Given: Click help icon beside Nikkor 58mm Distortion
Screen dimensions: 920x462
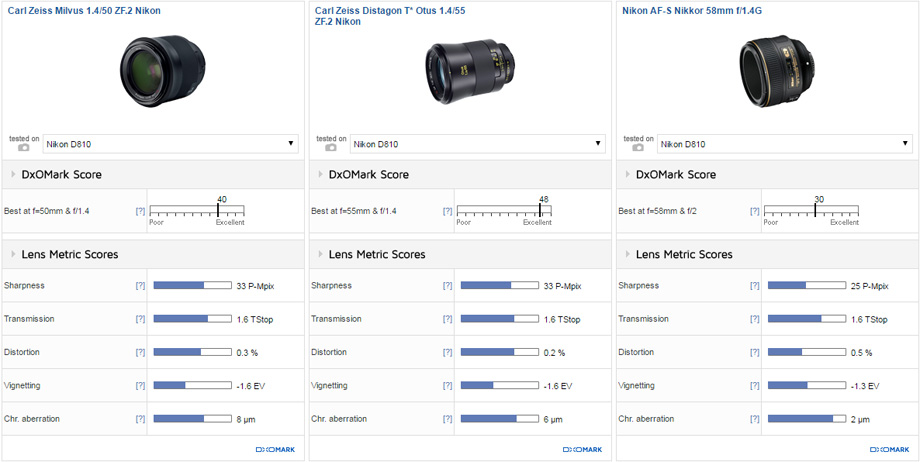Looking at the screenshot, I should (x=754, y=353).
